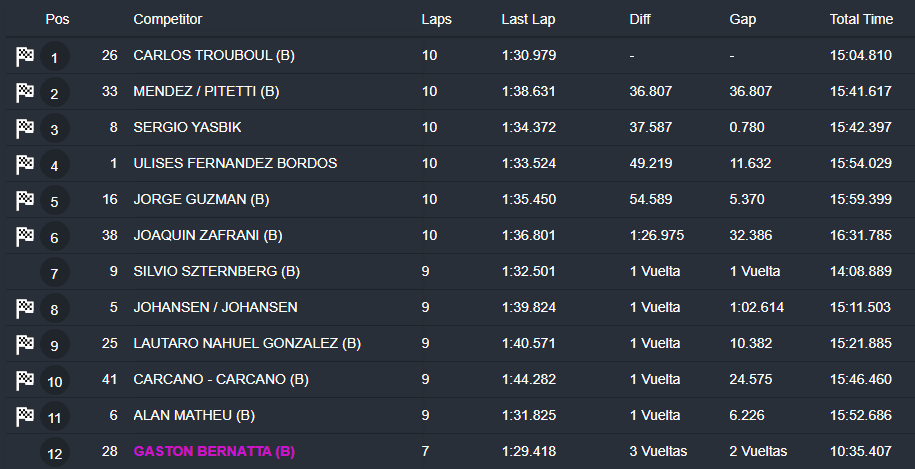The height and width of the screenshot is (469, 915).
Task: Sort by the Pos column header
Action: coord(57,19)
